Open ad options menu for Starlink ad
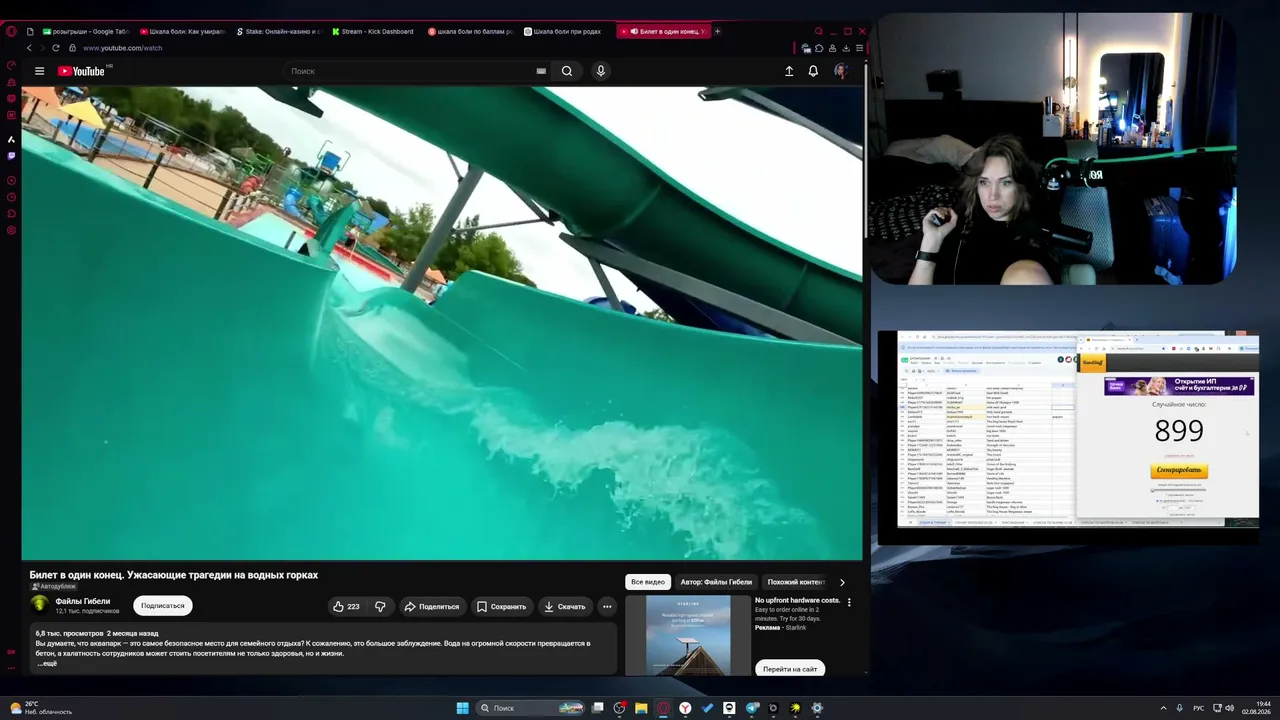The width and height of the screenshot is (1280, 720). tap(849, 602)
